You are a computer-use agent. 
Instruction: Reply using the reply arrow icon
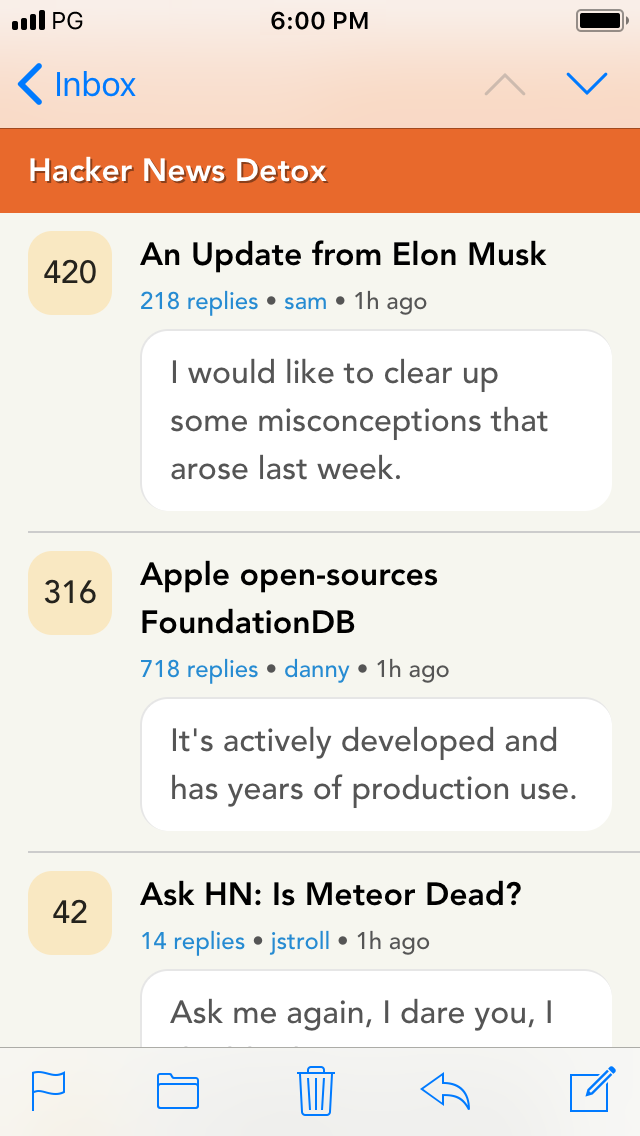click(447, 1091)
